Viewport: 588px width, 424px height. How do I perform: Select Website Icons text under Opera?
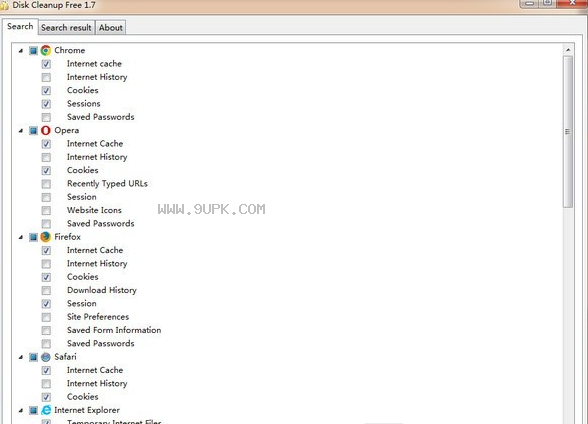click(94, 210)
